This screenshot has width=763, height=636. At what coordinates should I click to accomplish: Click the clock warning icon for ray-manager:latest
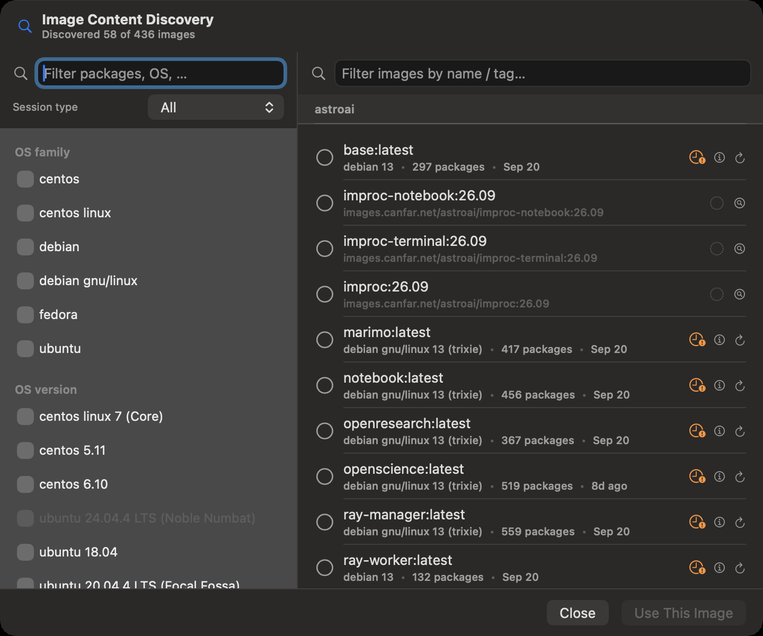(697, 522)
